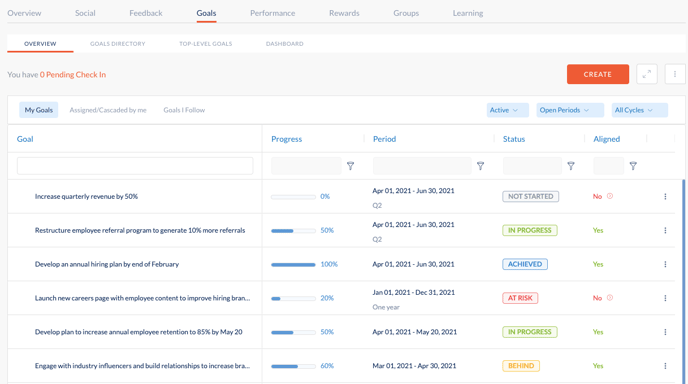
Task: Switch to the Rewards tab
Action: pos(344,13)
